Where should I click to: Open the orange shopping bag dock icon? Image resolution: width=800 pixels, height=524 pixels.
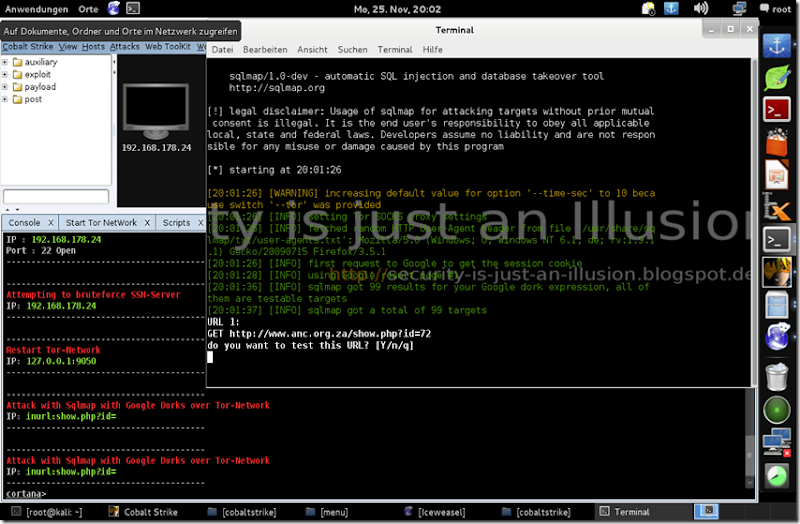[x=777, y=142]
